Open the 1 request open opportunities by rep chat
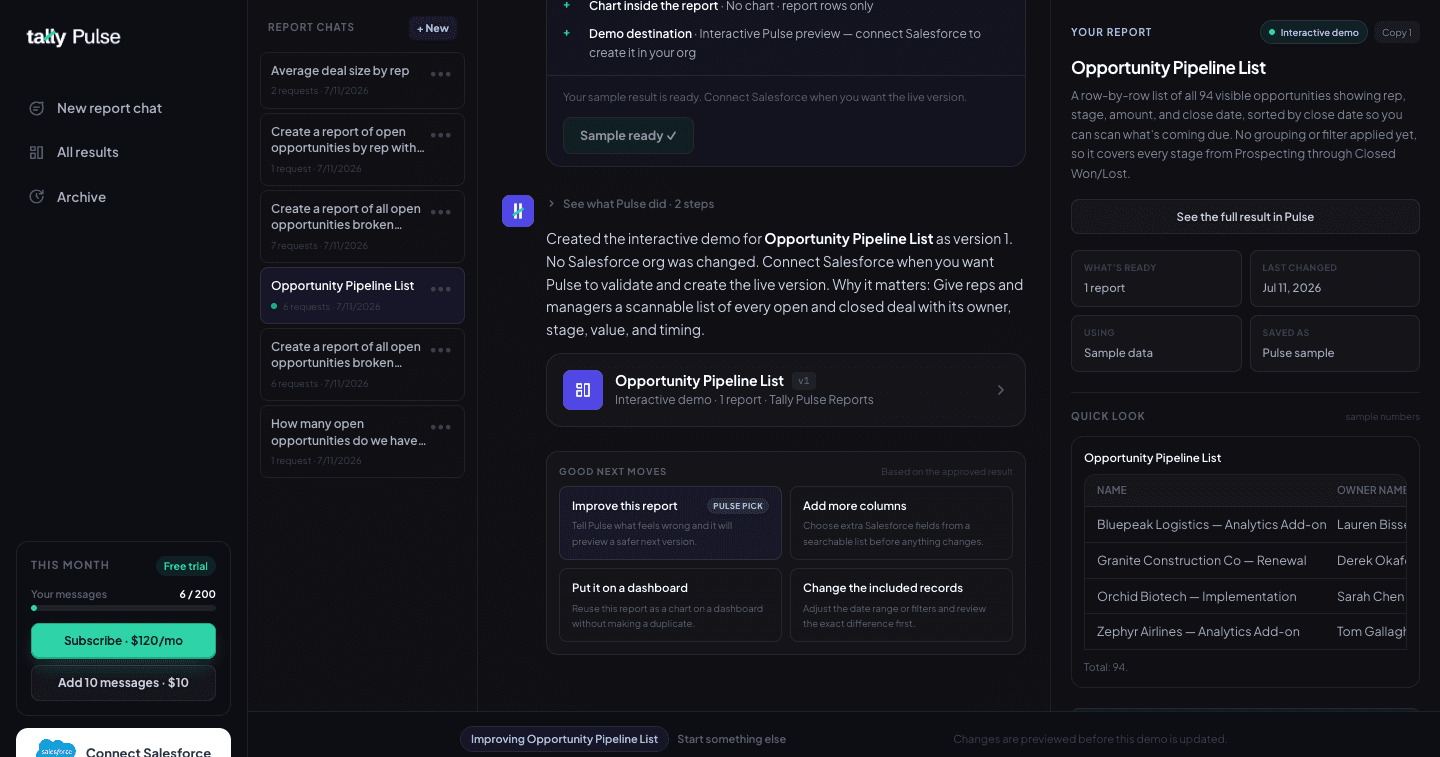The height and width of the screenshot is (757, 1440). (362, 149)
